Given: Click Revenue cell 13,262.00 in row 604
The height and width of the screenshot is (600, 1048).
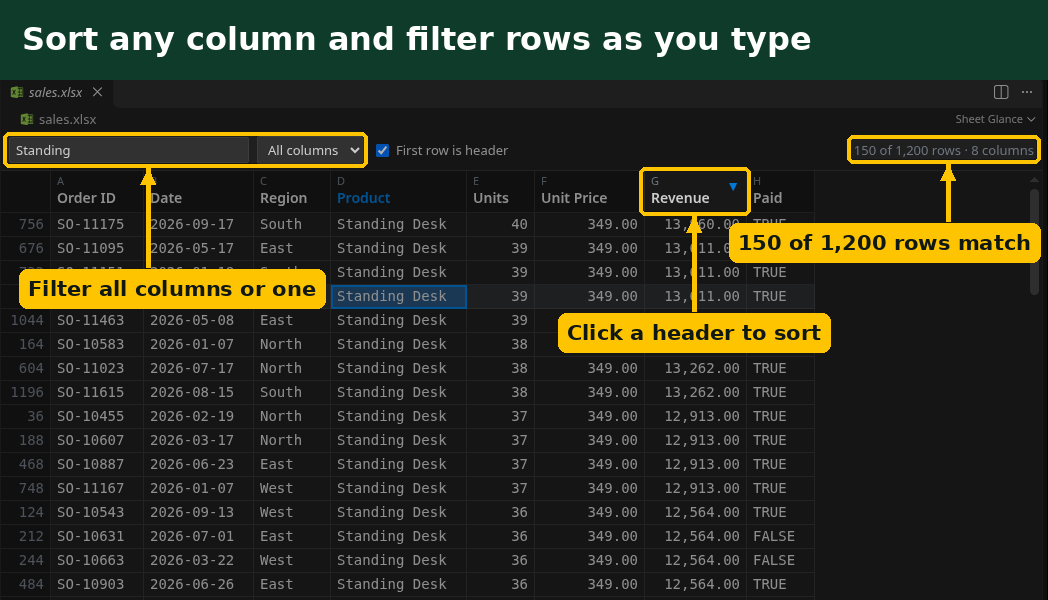Looking at the screenshot, I should [x=695, y=369].
